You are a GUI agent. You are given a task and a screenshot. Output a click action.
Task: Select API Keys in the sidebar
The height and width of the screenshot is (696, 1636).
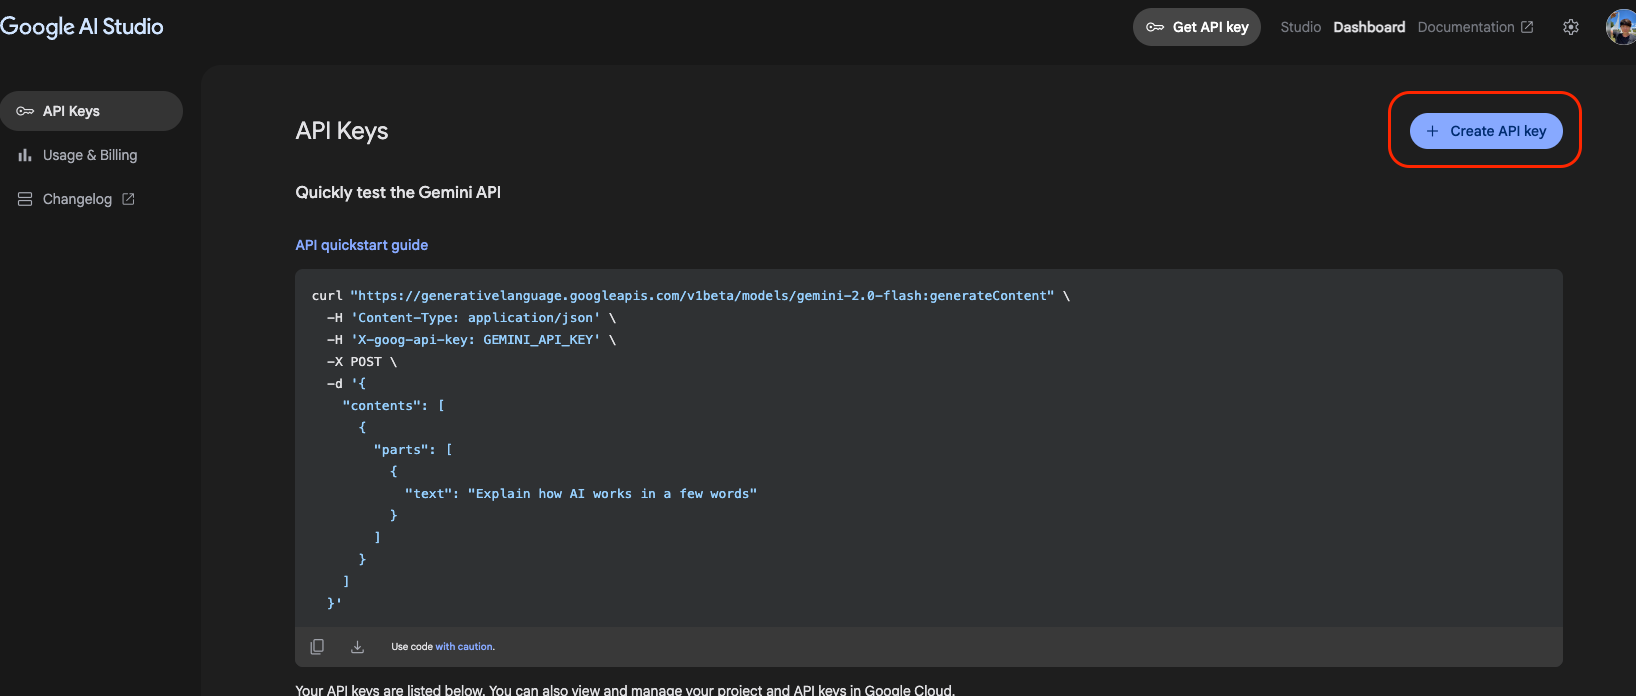[x=91, y=111]
